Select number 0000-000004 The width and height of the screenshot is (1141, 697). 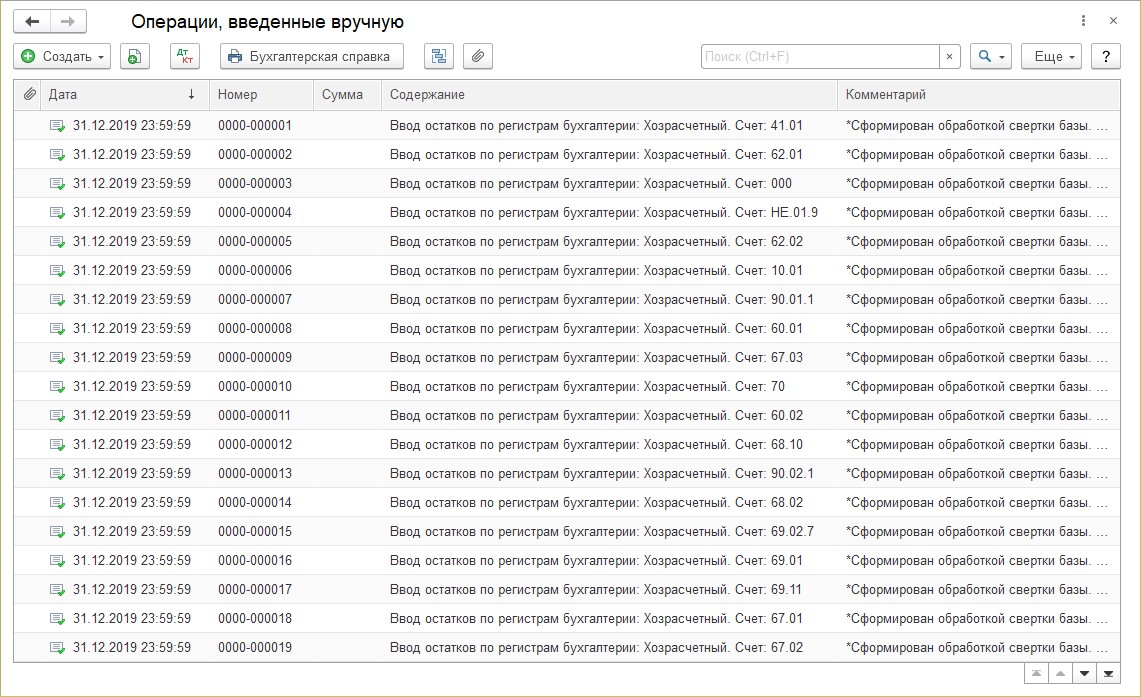point(255,212)
